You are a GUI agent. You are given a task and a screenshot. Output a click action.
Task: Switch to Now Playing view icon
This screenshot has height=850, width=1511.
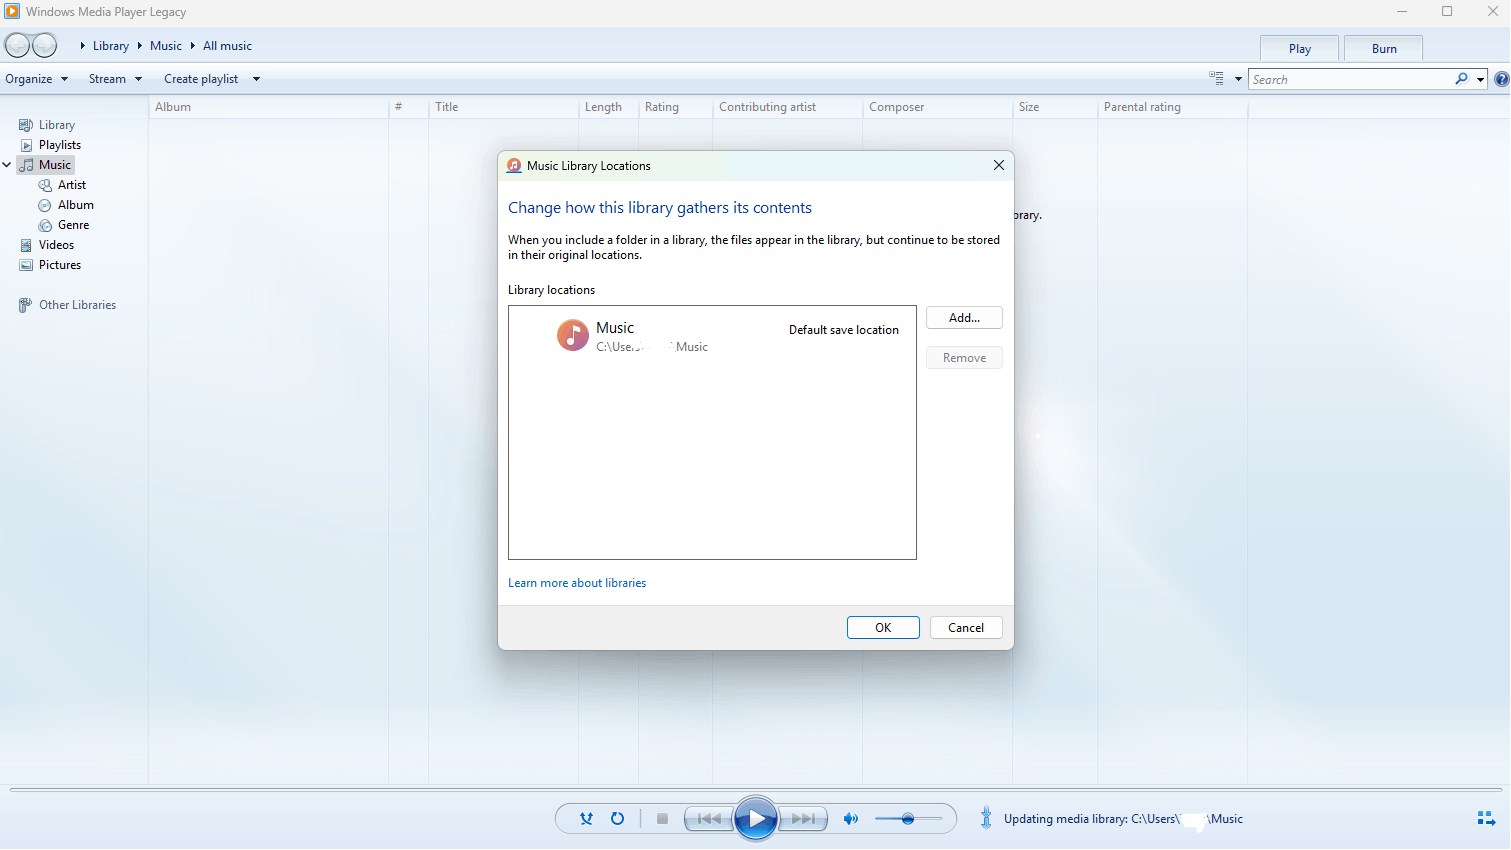(1486, 819)
